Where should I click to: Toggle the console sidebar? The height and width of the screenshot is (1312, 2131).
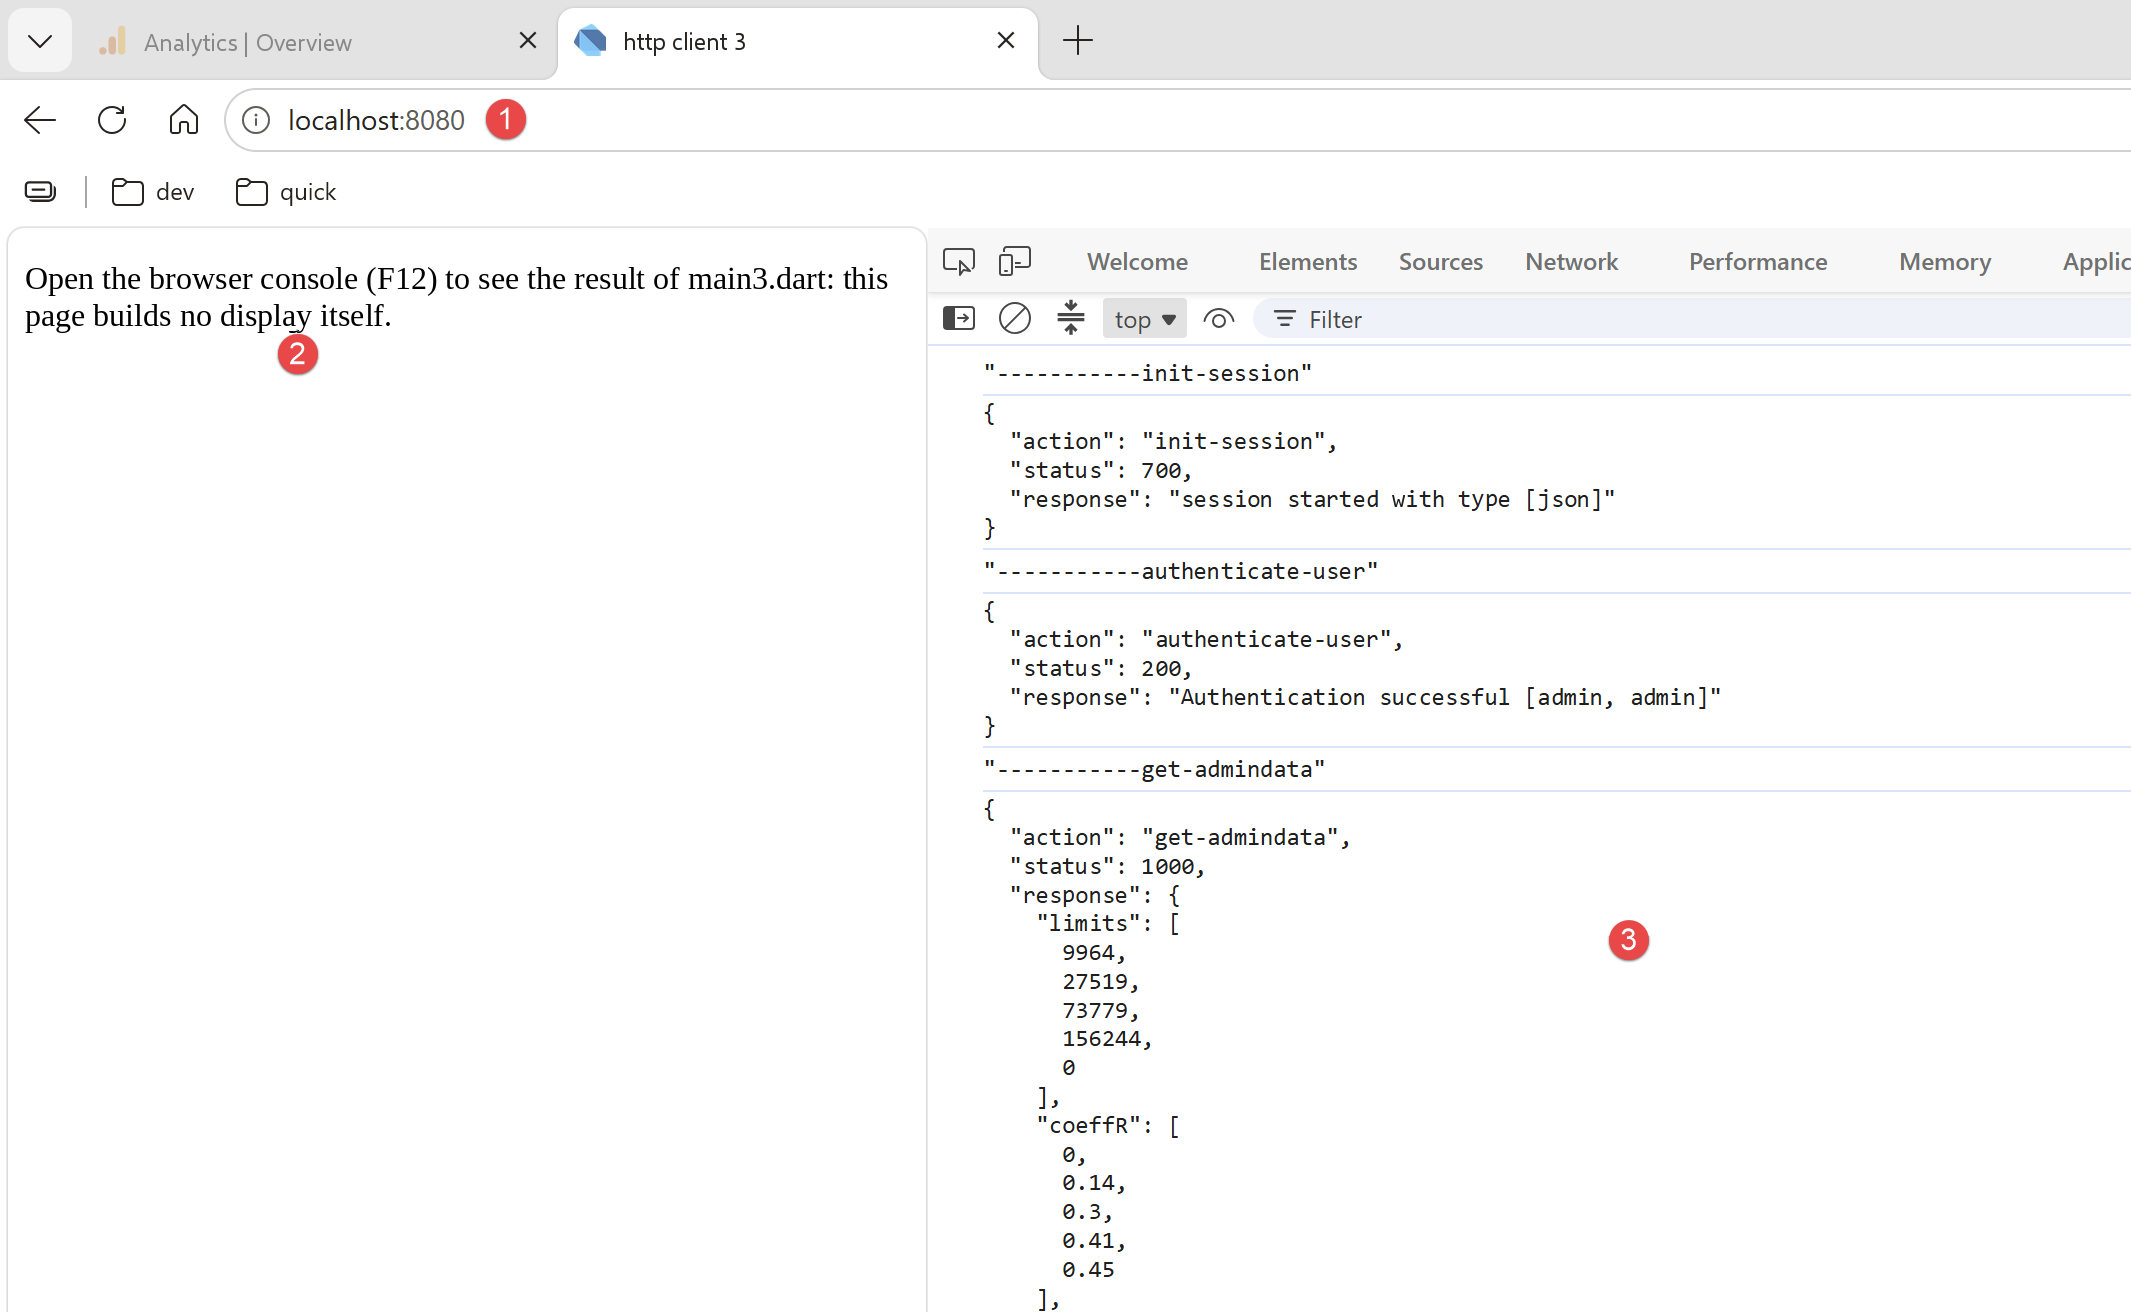coord(959,319)
